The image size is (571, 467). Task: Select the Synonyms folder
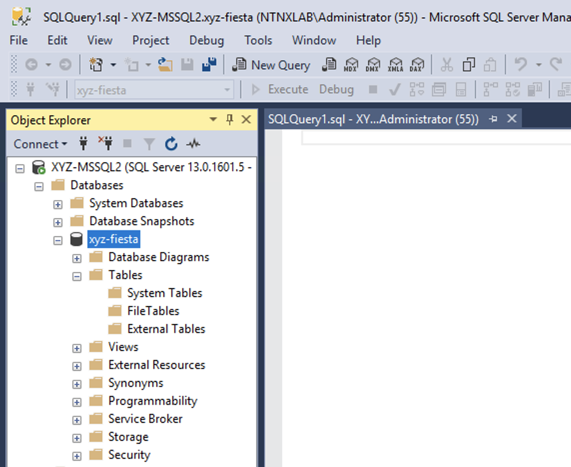135,383
